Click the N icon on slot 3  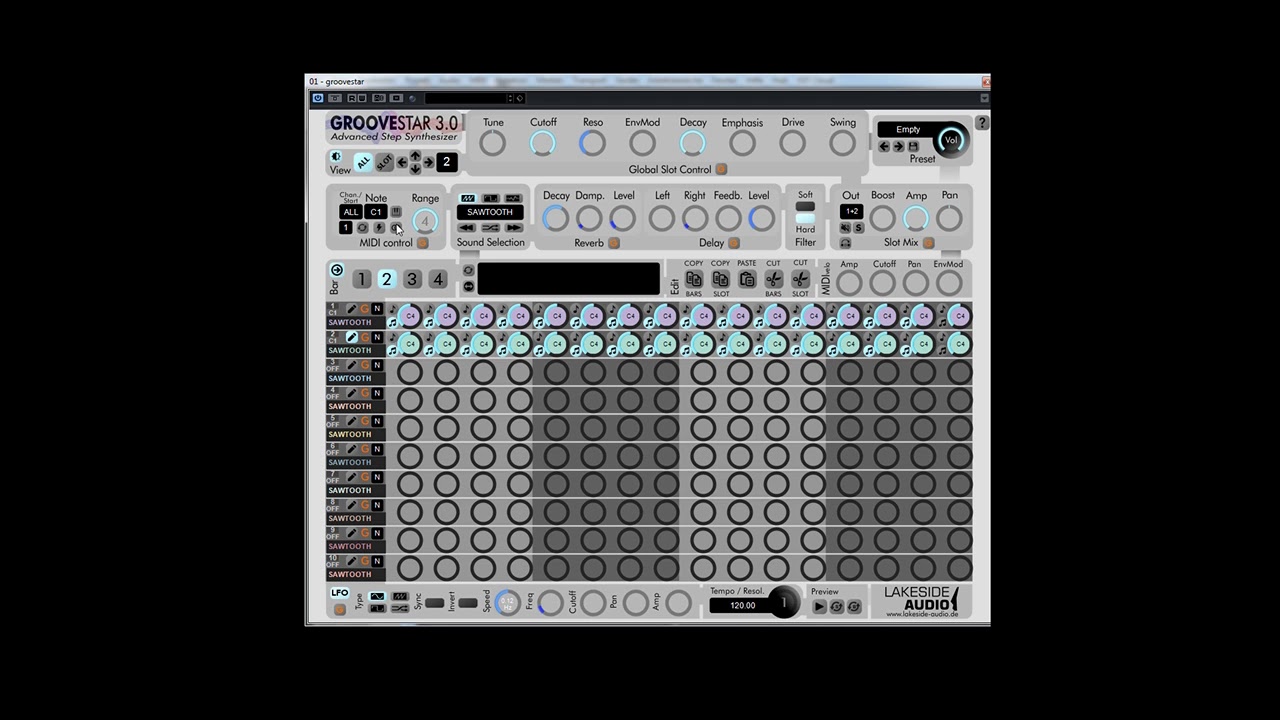click(377, 365)
